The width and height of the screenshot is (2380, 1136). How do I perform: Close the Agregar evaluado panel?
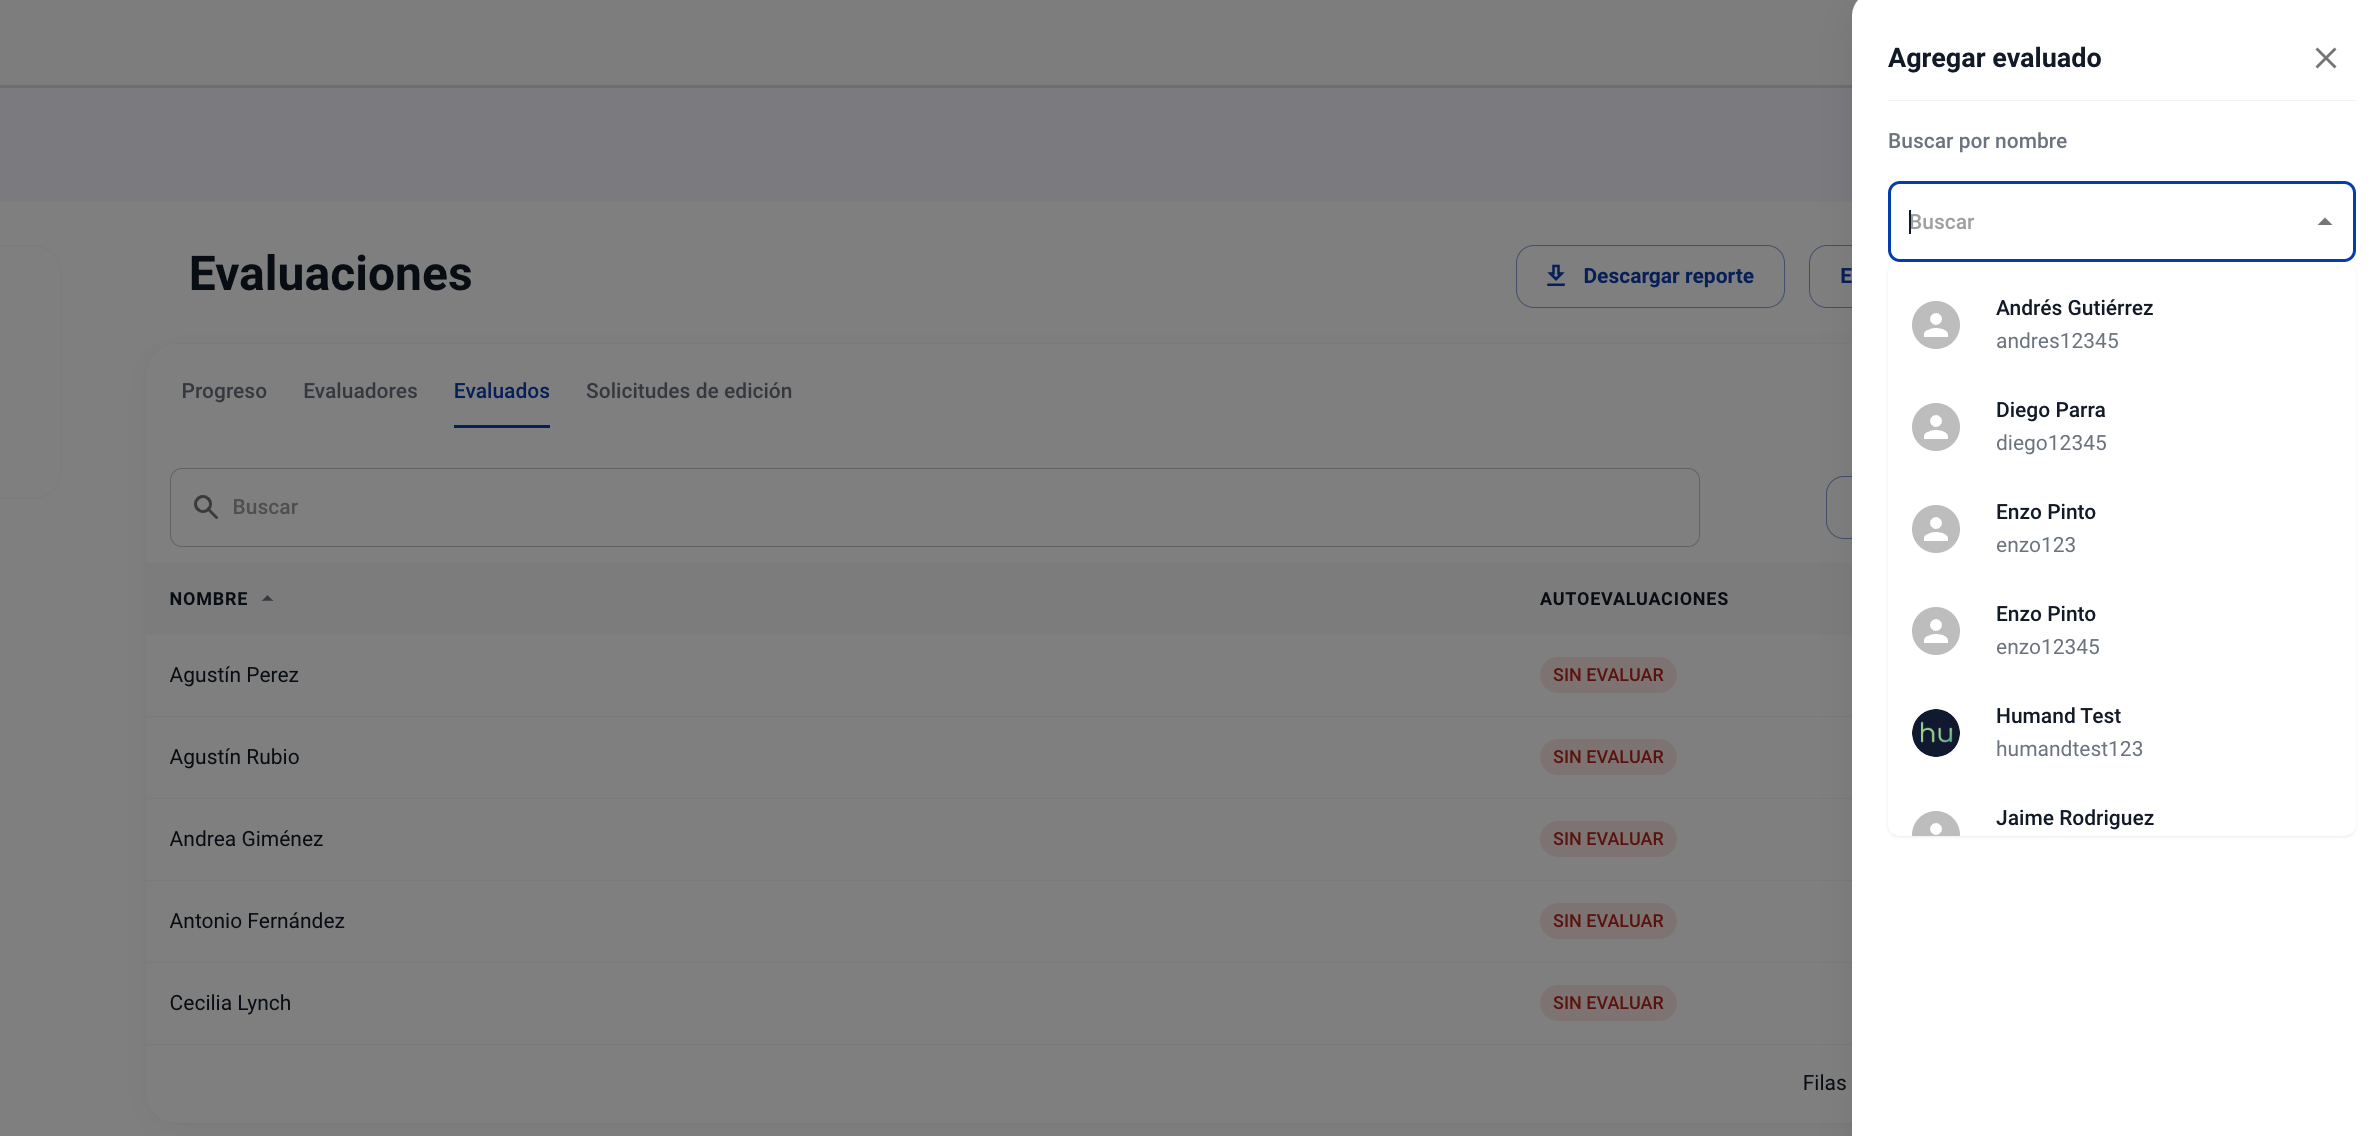[x=2325, y=58]
